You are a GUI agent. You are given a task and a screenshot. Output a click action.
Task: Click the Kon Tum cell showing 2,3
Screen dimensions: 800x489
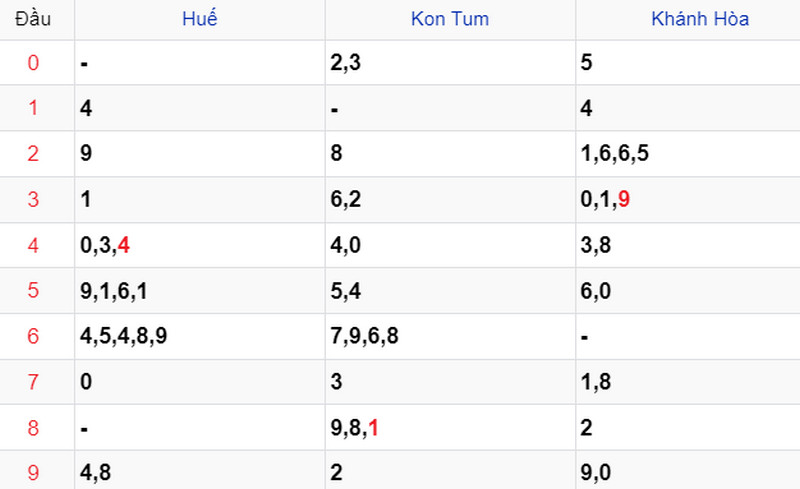[451, 63]
